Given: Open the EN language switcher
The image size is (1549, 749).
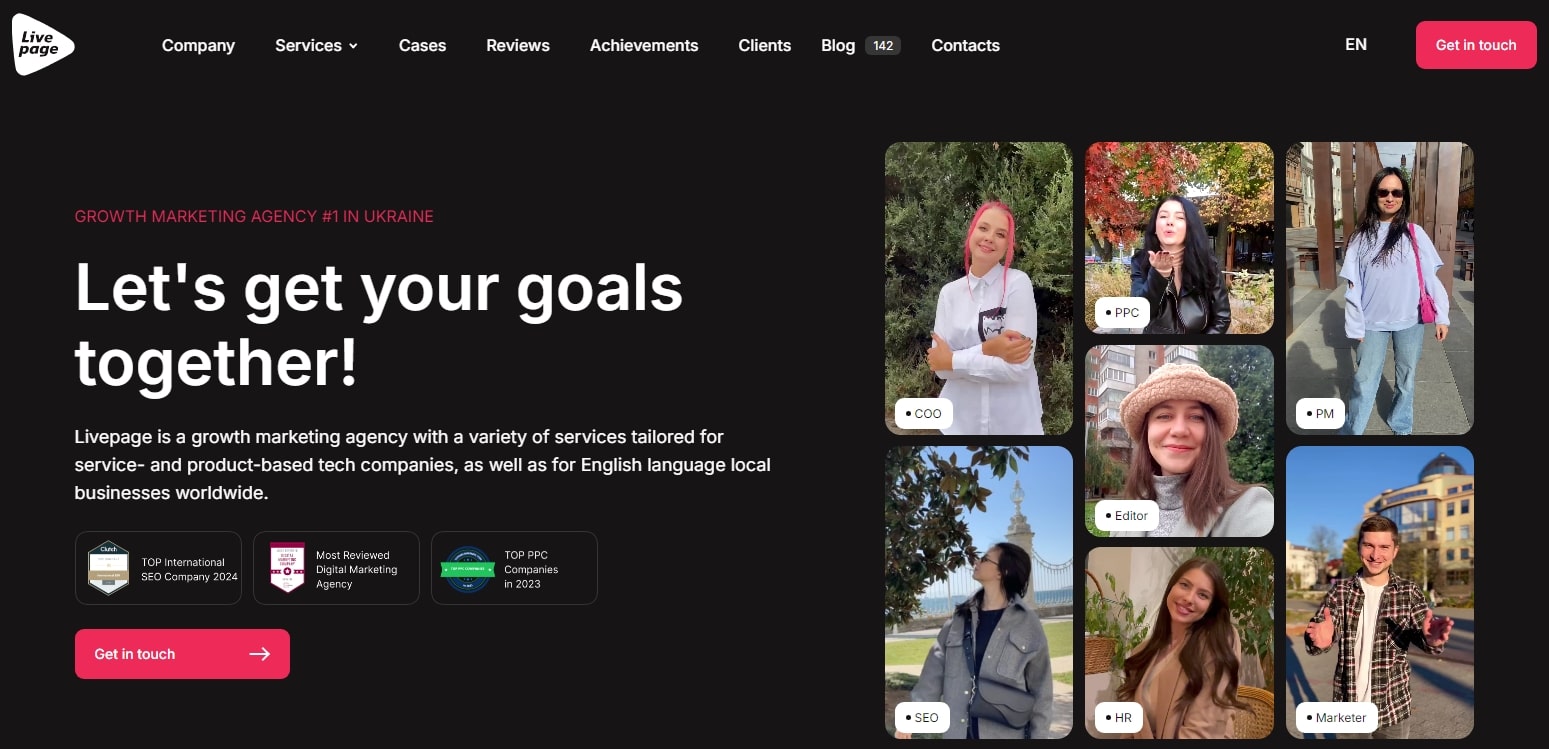Looking at the screenshot, I should point(1356,44).
